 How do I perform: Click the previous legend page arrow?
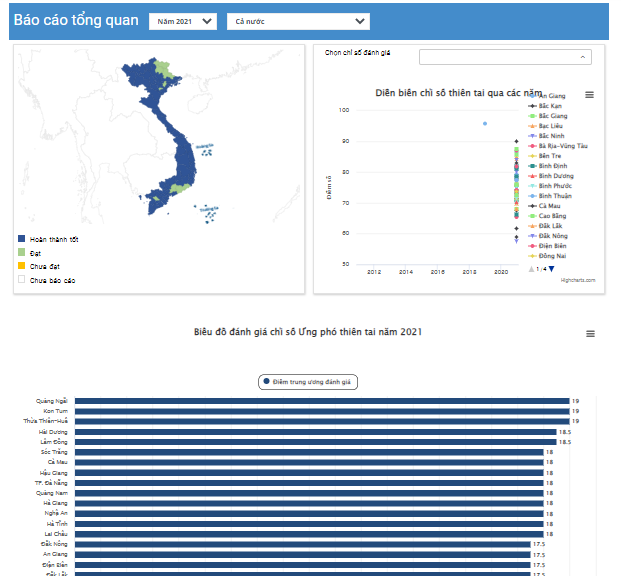point(531,268)
